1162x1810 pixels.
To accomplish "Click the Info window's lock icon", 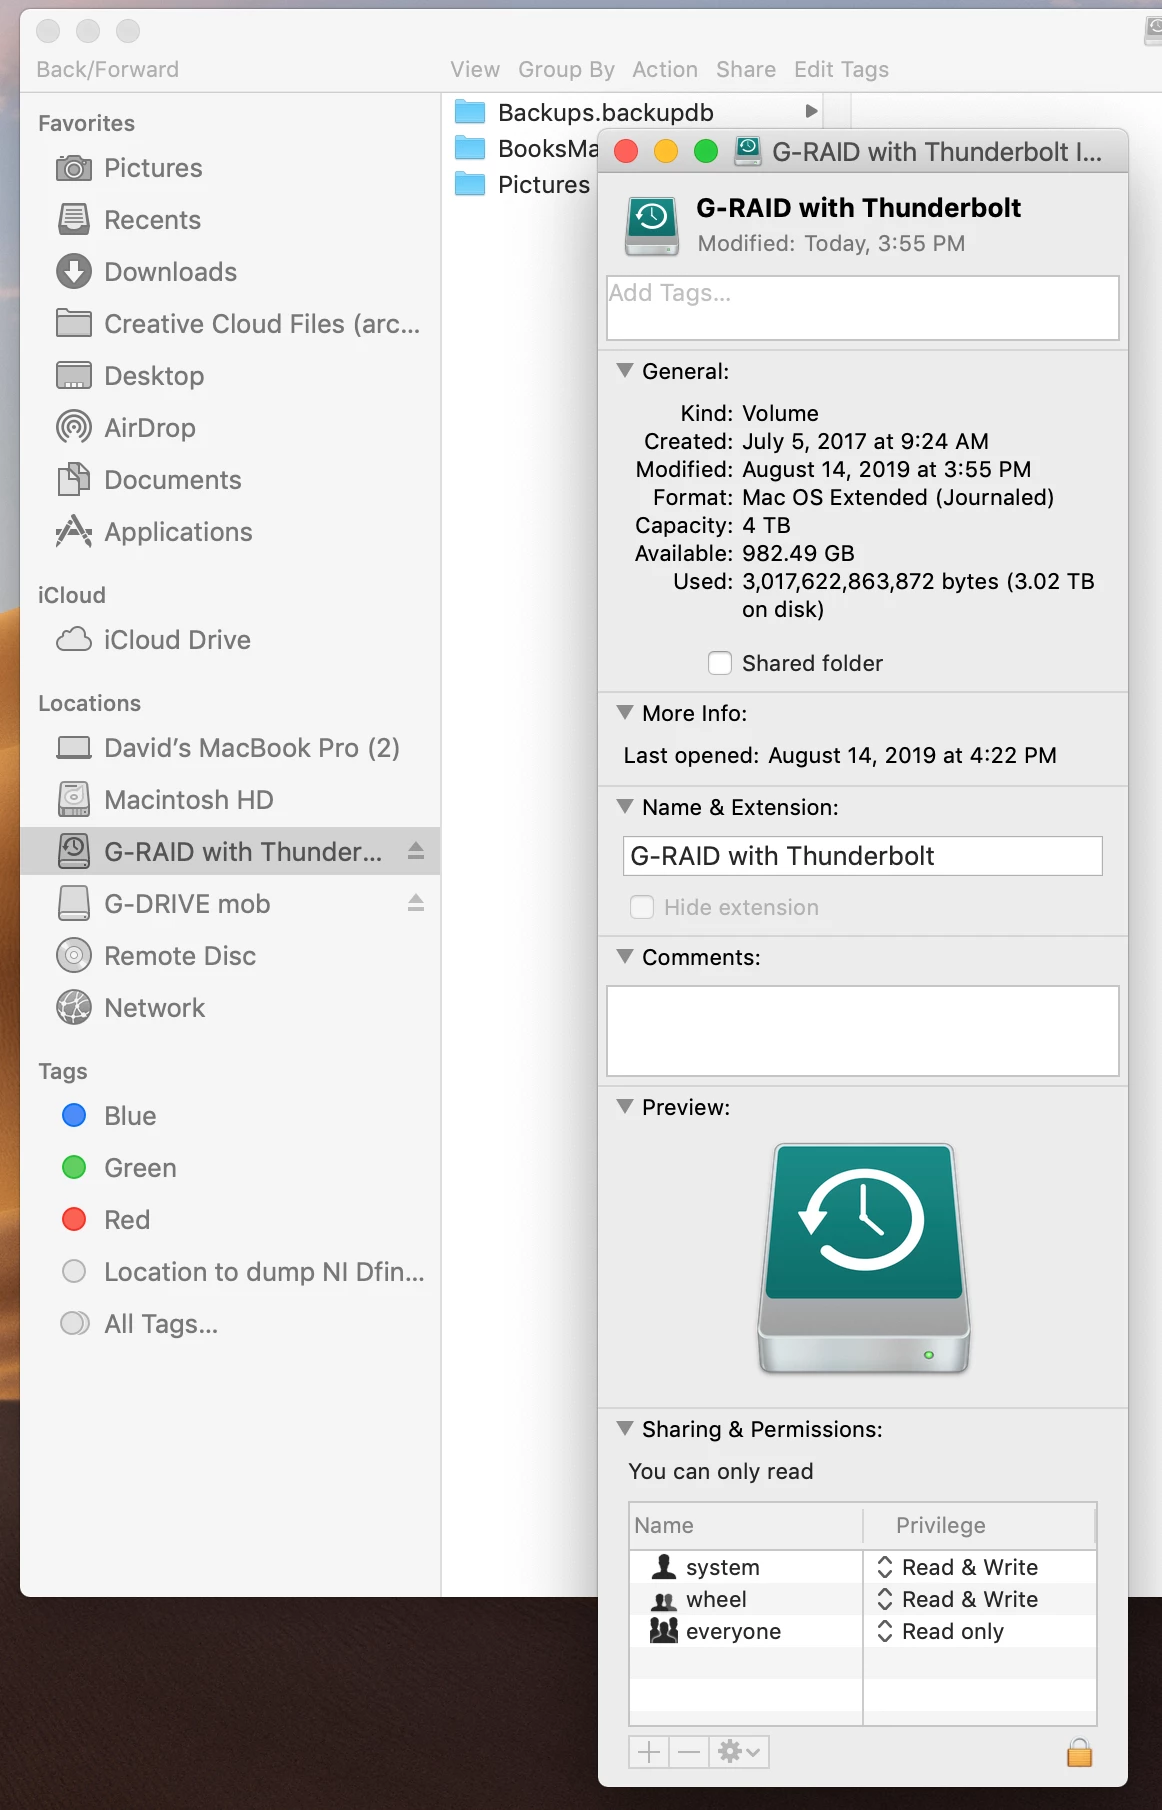I will point(1080,1752).
